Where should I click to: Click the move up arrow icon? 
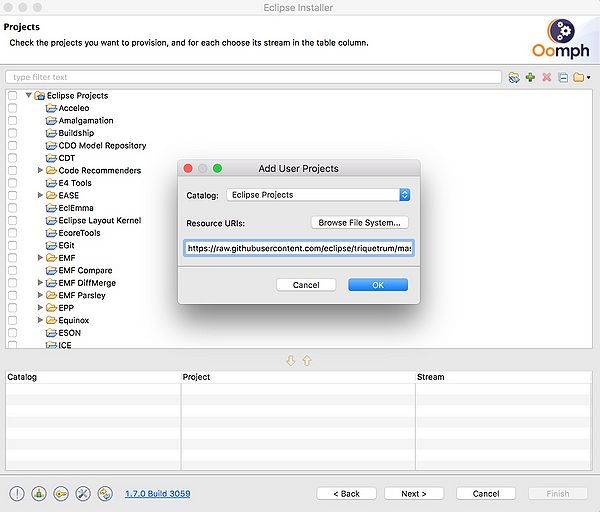(307, 360)
